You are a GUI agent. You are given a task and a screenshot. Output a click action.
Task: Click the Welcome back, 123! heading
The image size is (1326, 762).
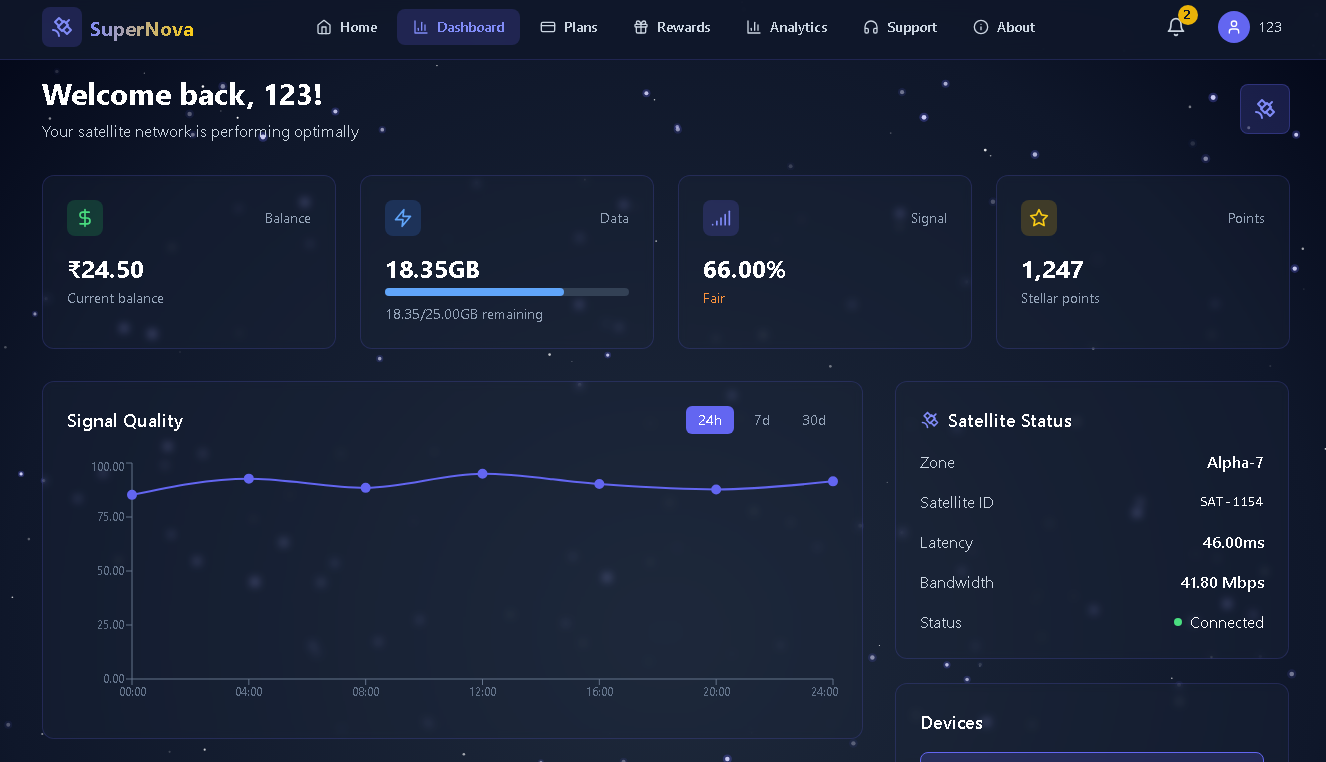point(182,95)
